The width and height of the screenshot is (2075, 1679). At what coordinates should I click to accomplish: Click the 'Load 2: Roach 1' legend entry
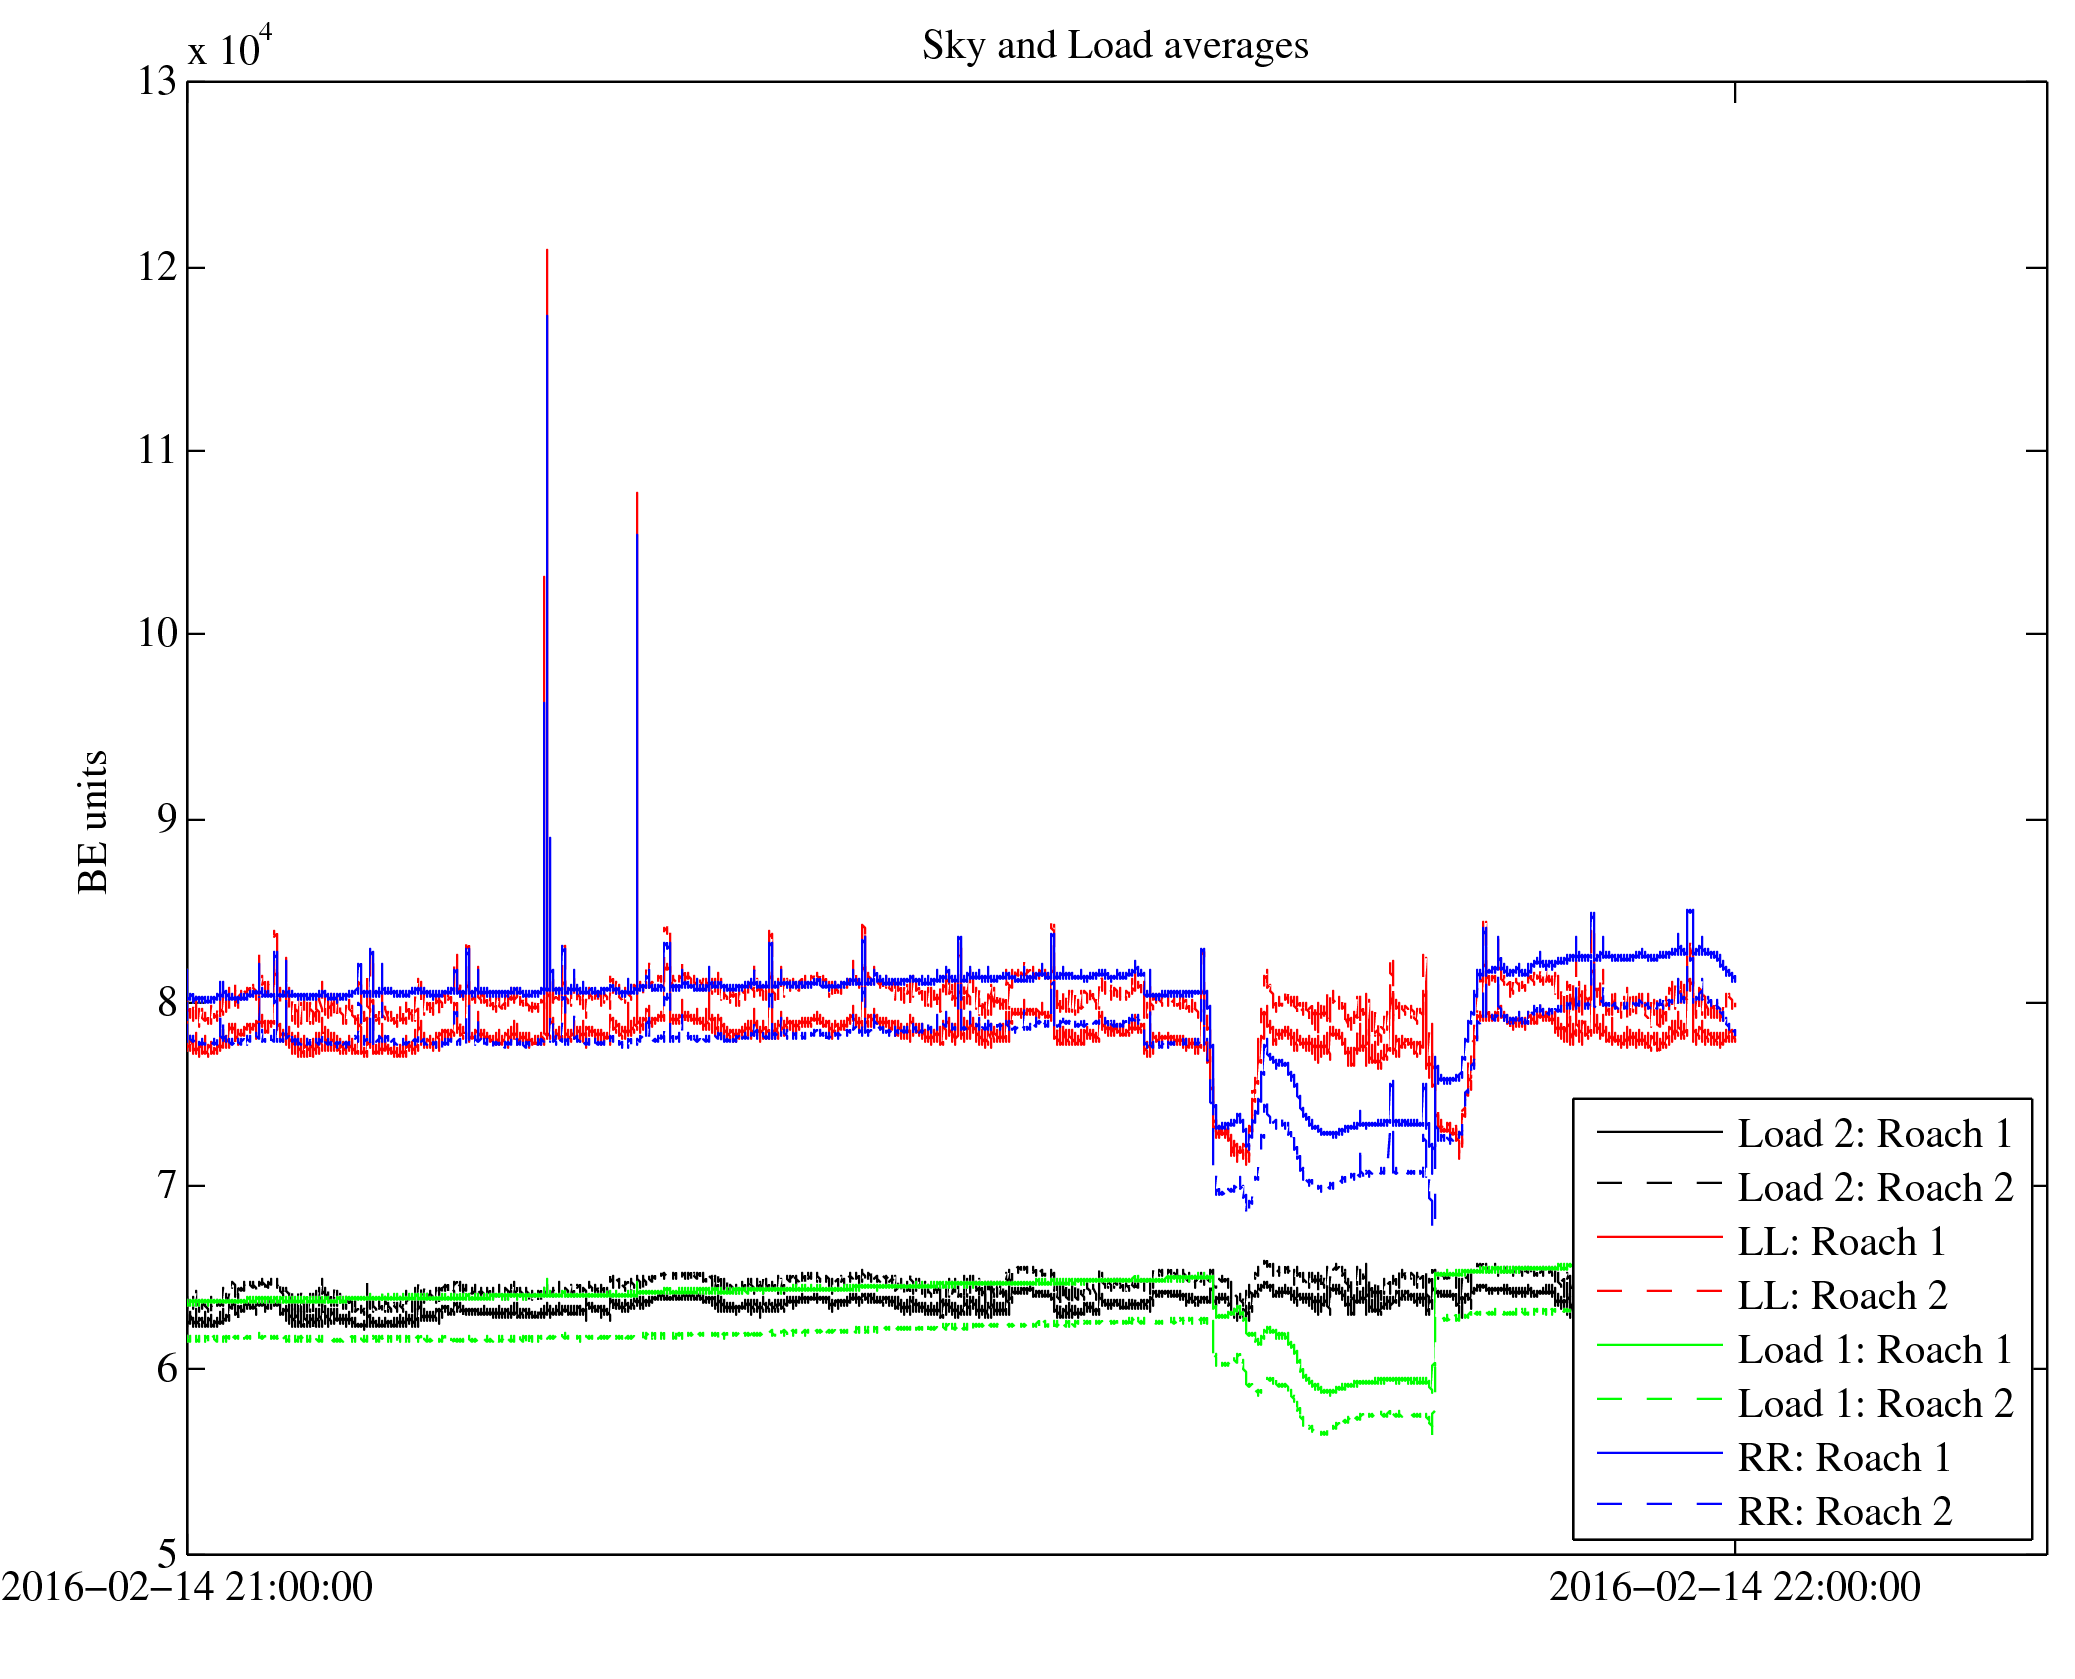[1874, 1134]
